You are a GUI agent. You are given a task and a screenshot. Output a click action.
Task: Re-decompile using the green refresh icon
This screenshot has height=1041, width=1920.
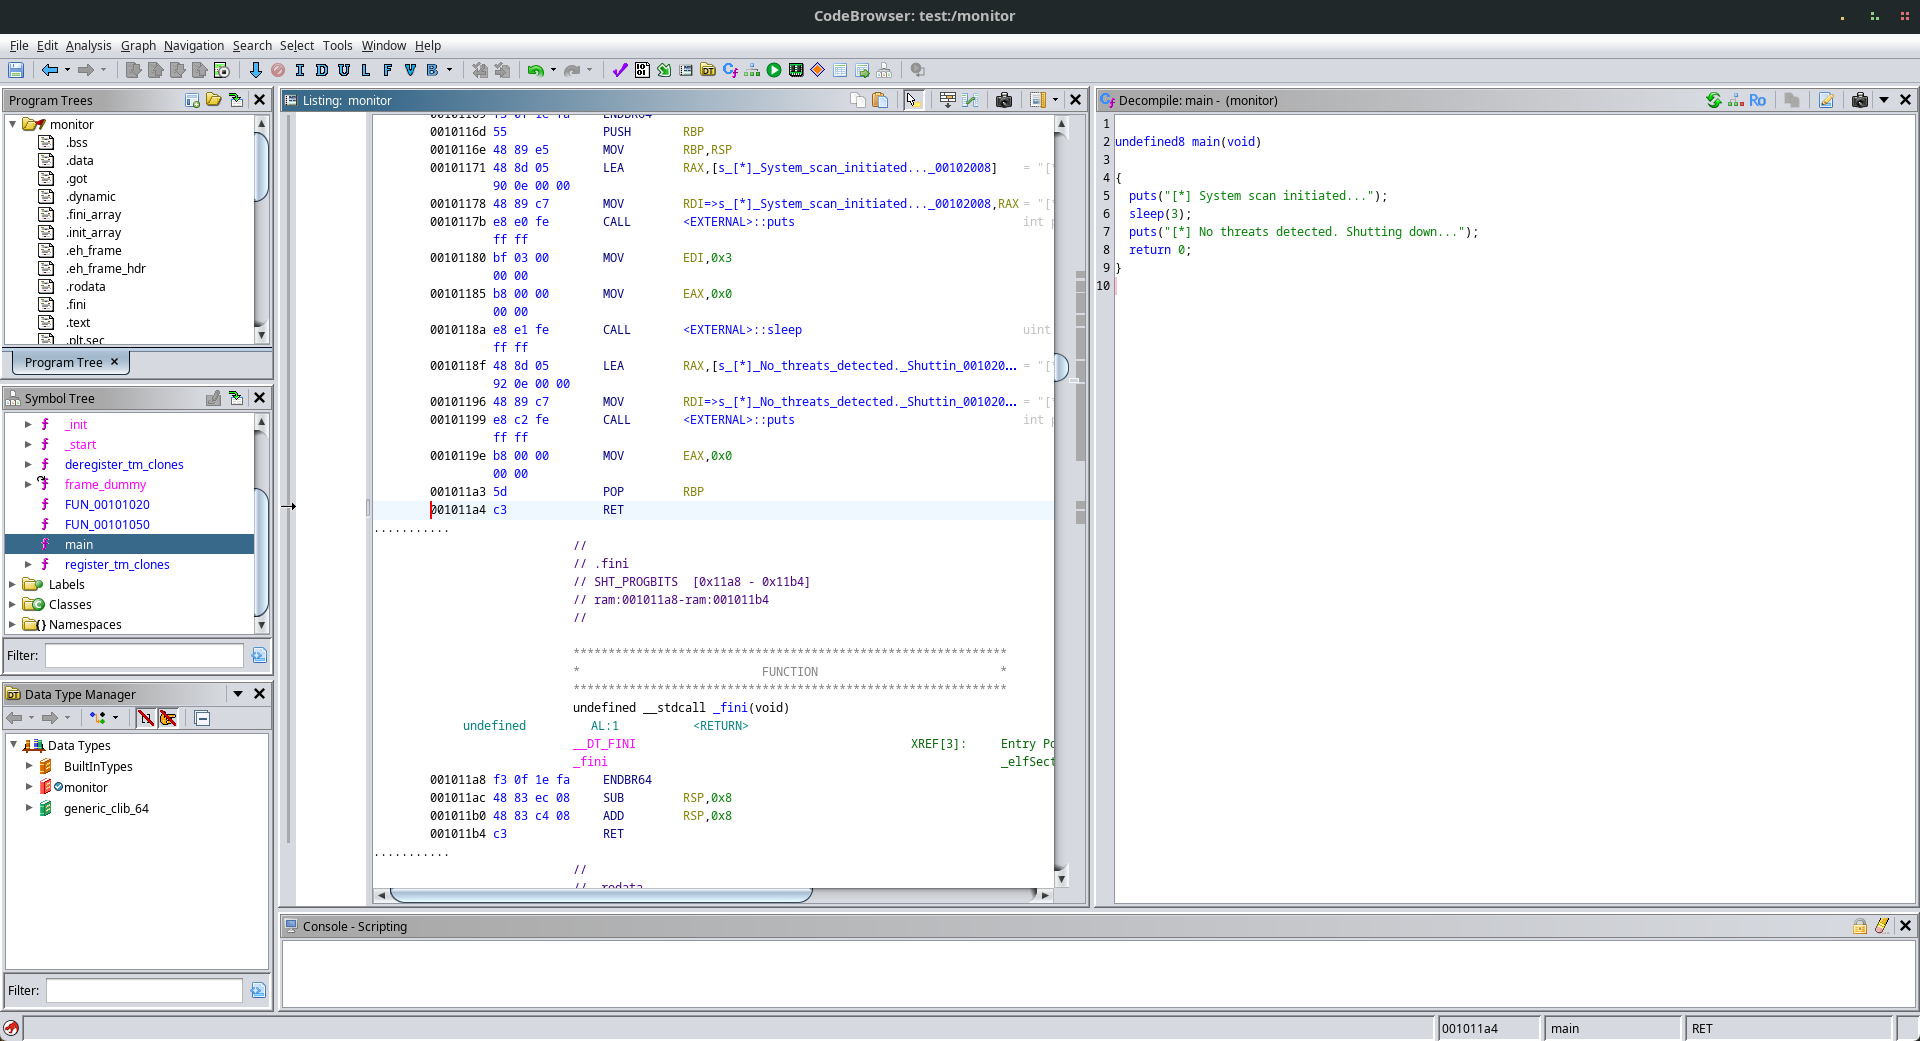[x=1713, y=100]
